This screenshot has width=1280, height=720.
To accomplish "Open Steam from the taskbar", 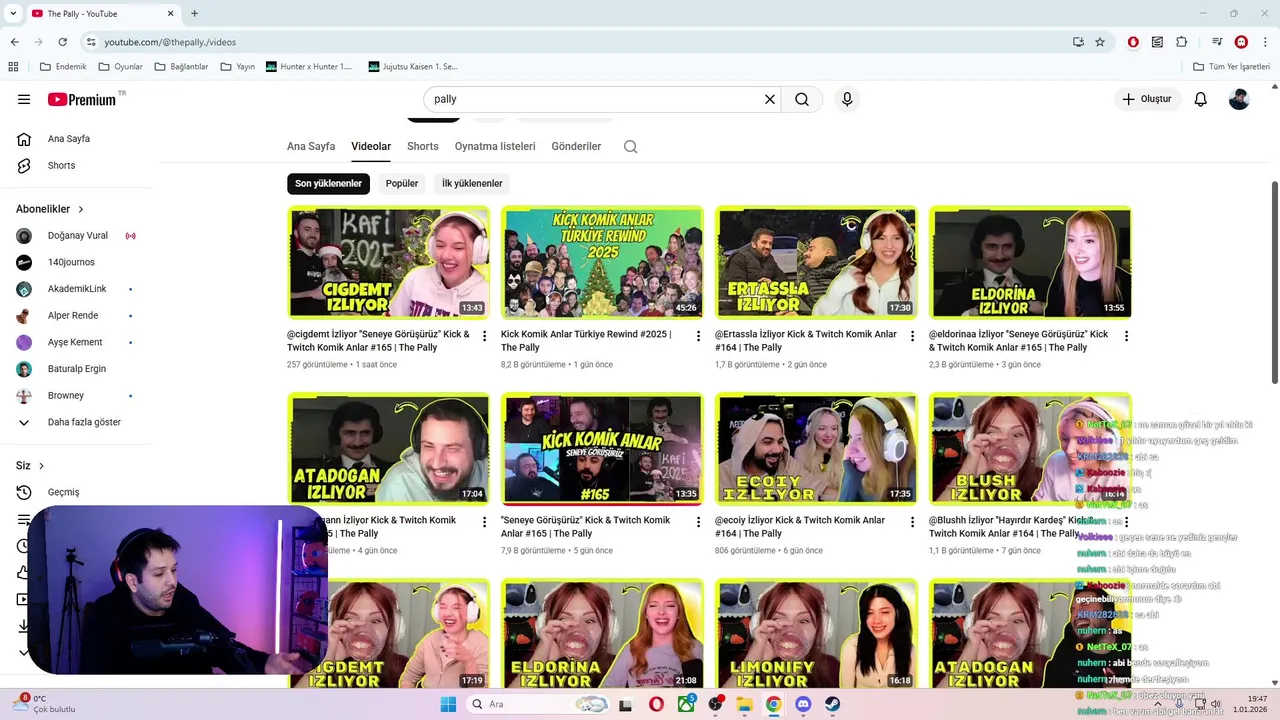I will (832, 704).
